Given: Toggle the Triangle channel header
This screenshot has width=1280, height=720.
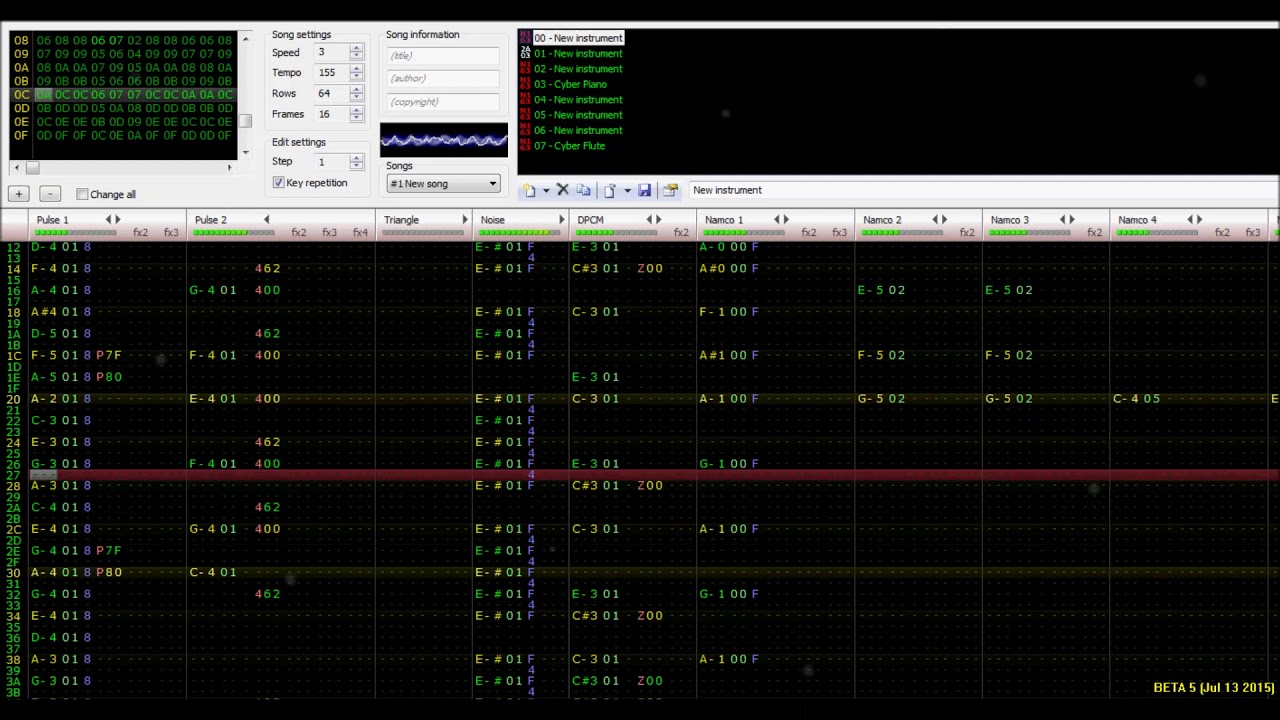Looking at the screenshot, I should 401,220.
